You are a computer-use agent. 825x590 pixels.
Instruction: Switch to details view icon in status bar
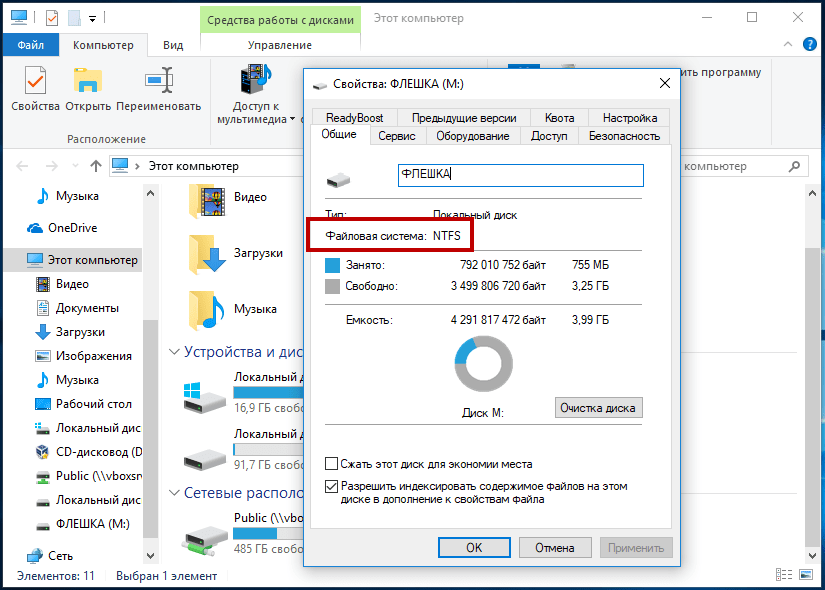coord(784,575)
